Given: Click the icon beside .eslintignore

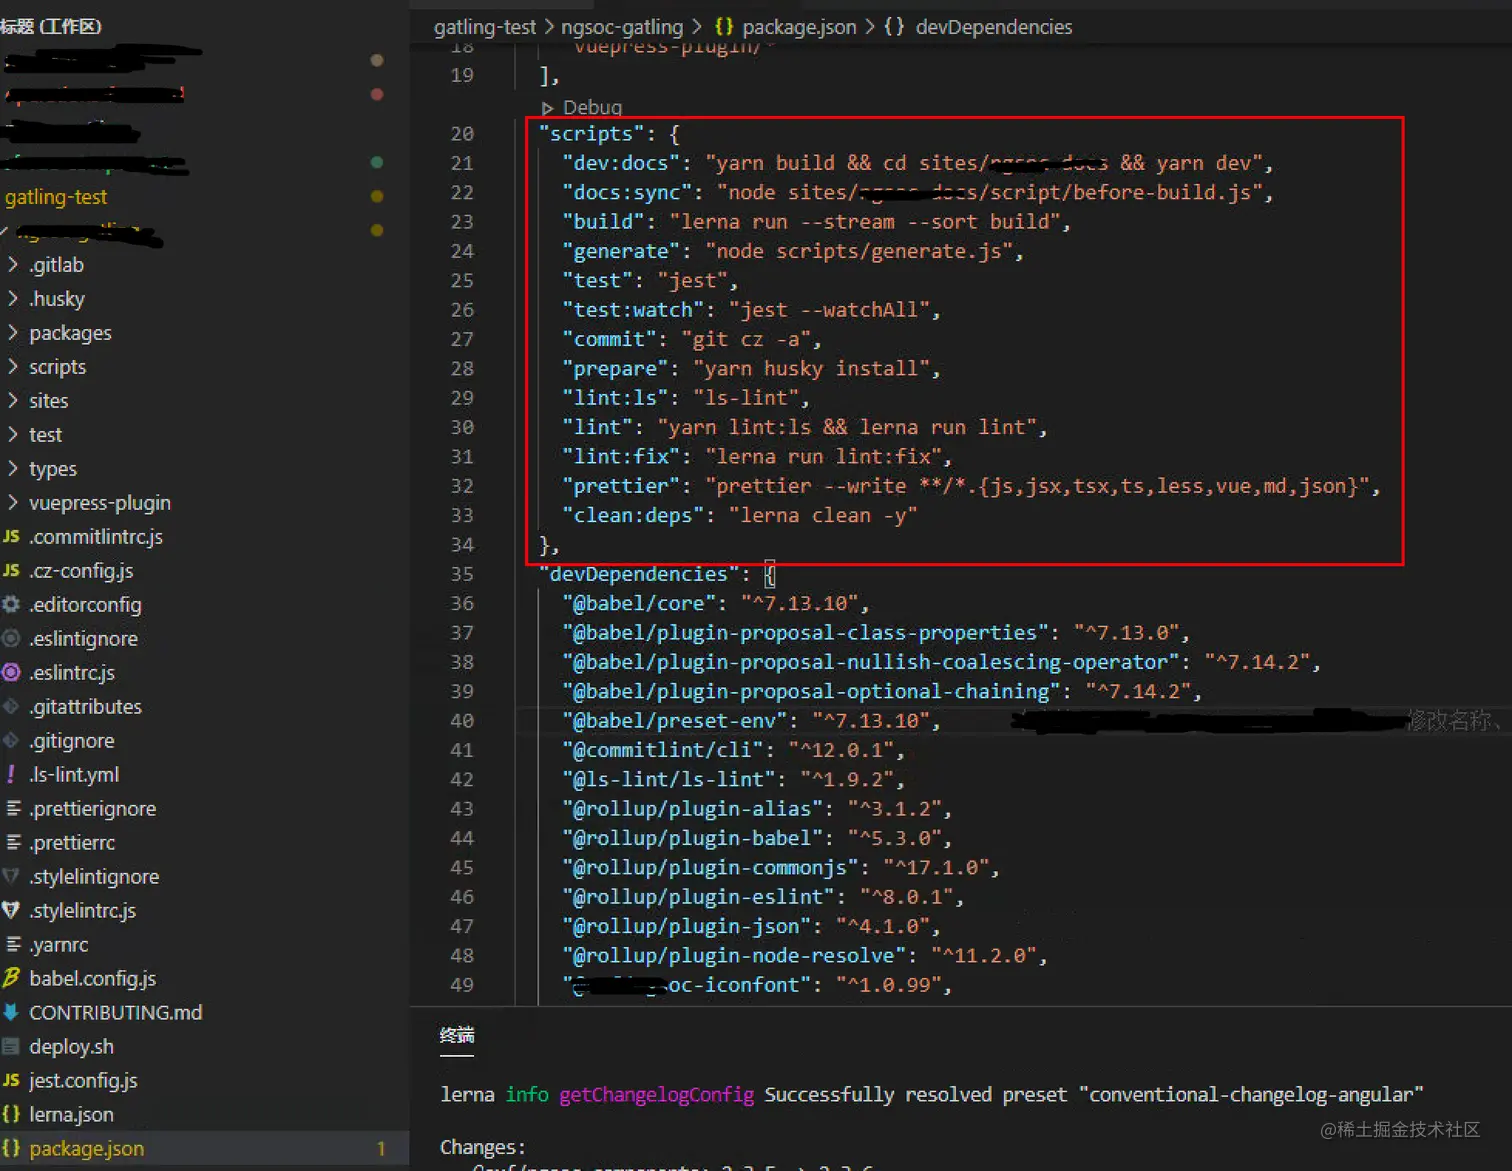Looking at the screenshot, I should click(11, 639).
